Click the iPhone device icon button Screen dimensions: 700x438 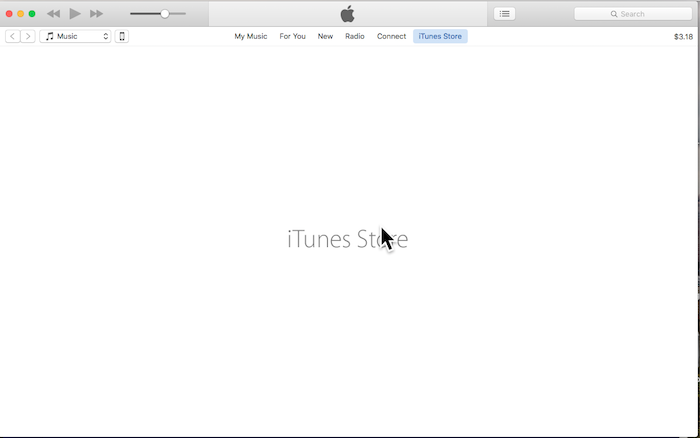click(122, 36)
